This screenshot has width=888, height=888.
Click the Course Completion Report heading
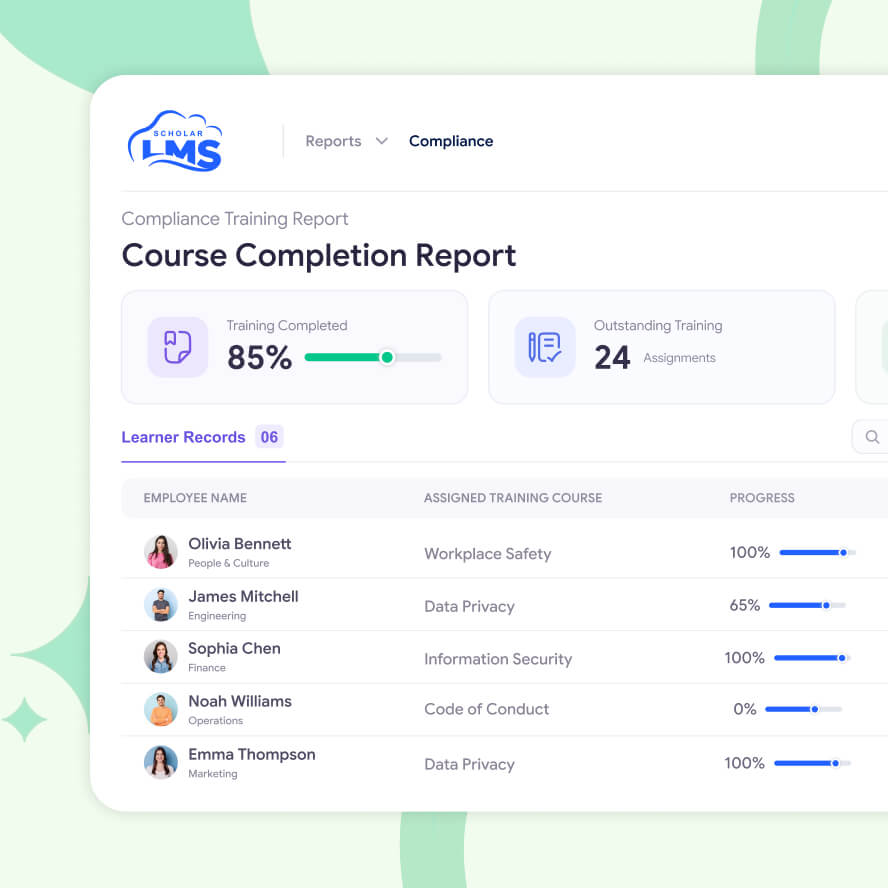coord(318,255)
